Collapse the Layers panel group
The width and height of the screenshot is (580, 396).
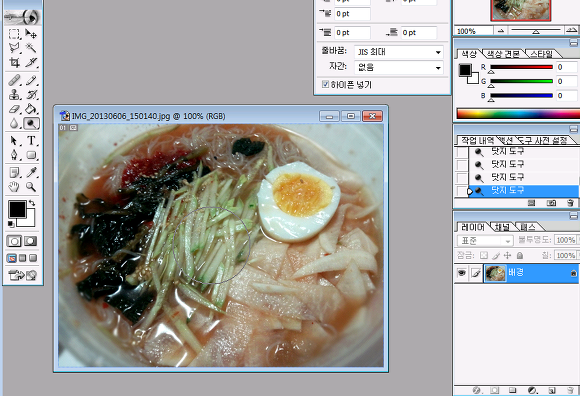coord(573,216)
